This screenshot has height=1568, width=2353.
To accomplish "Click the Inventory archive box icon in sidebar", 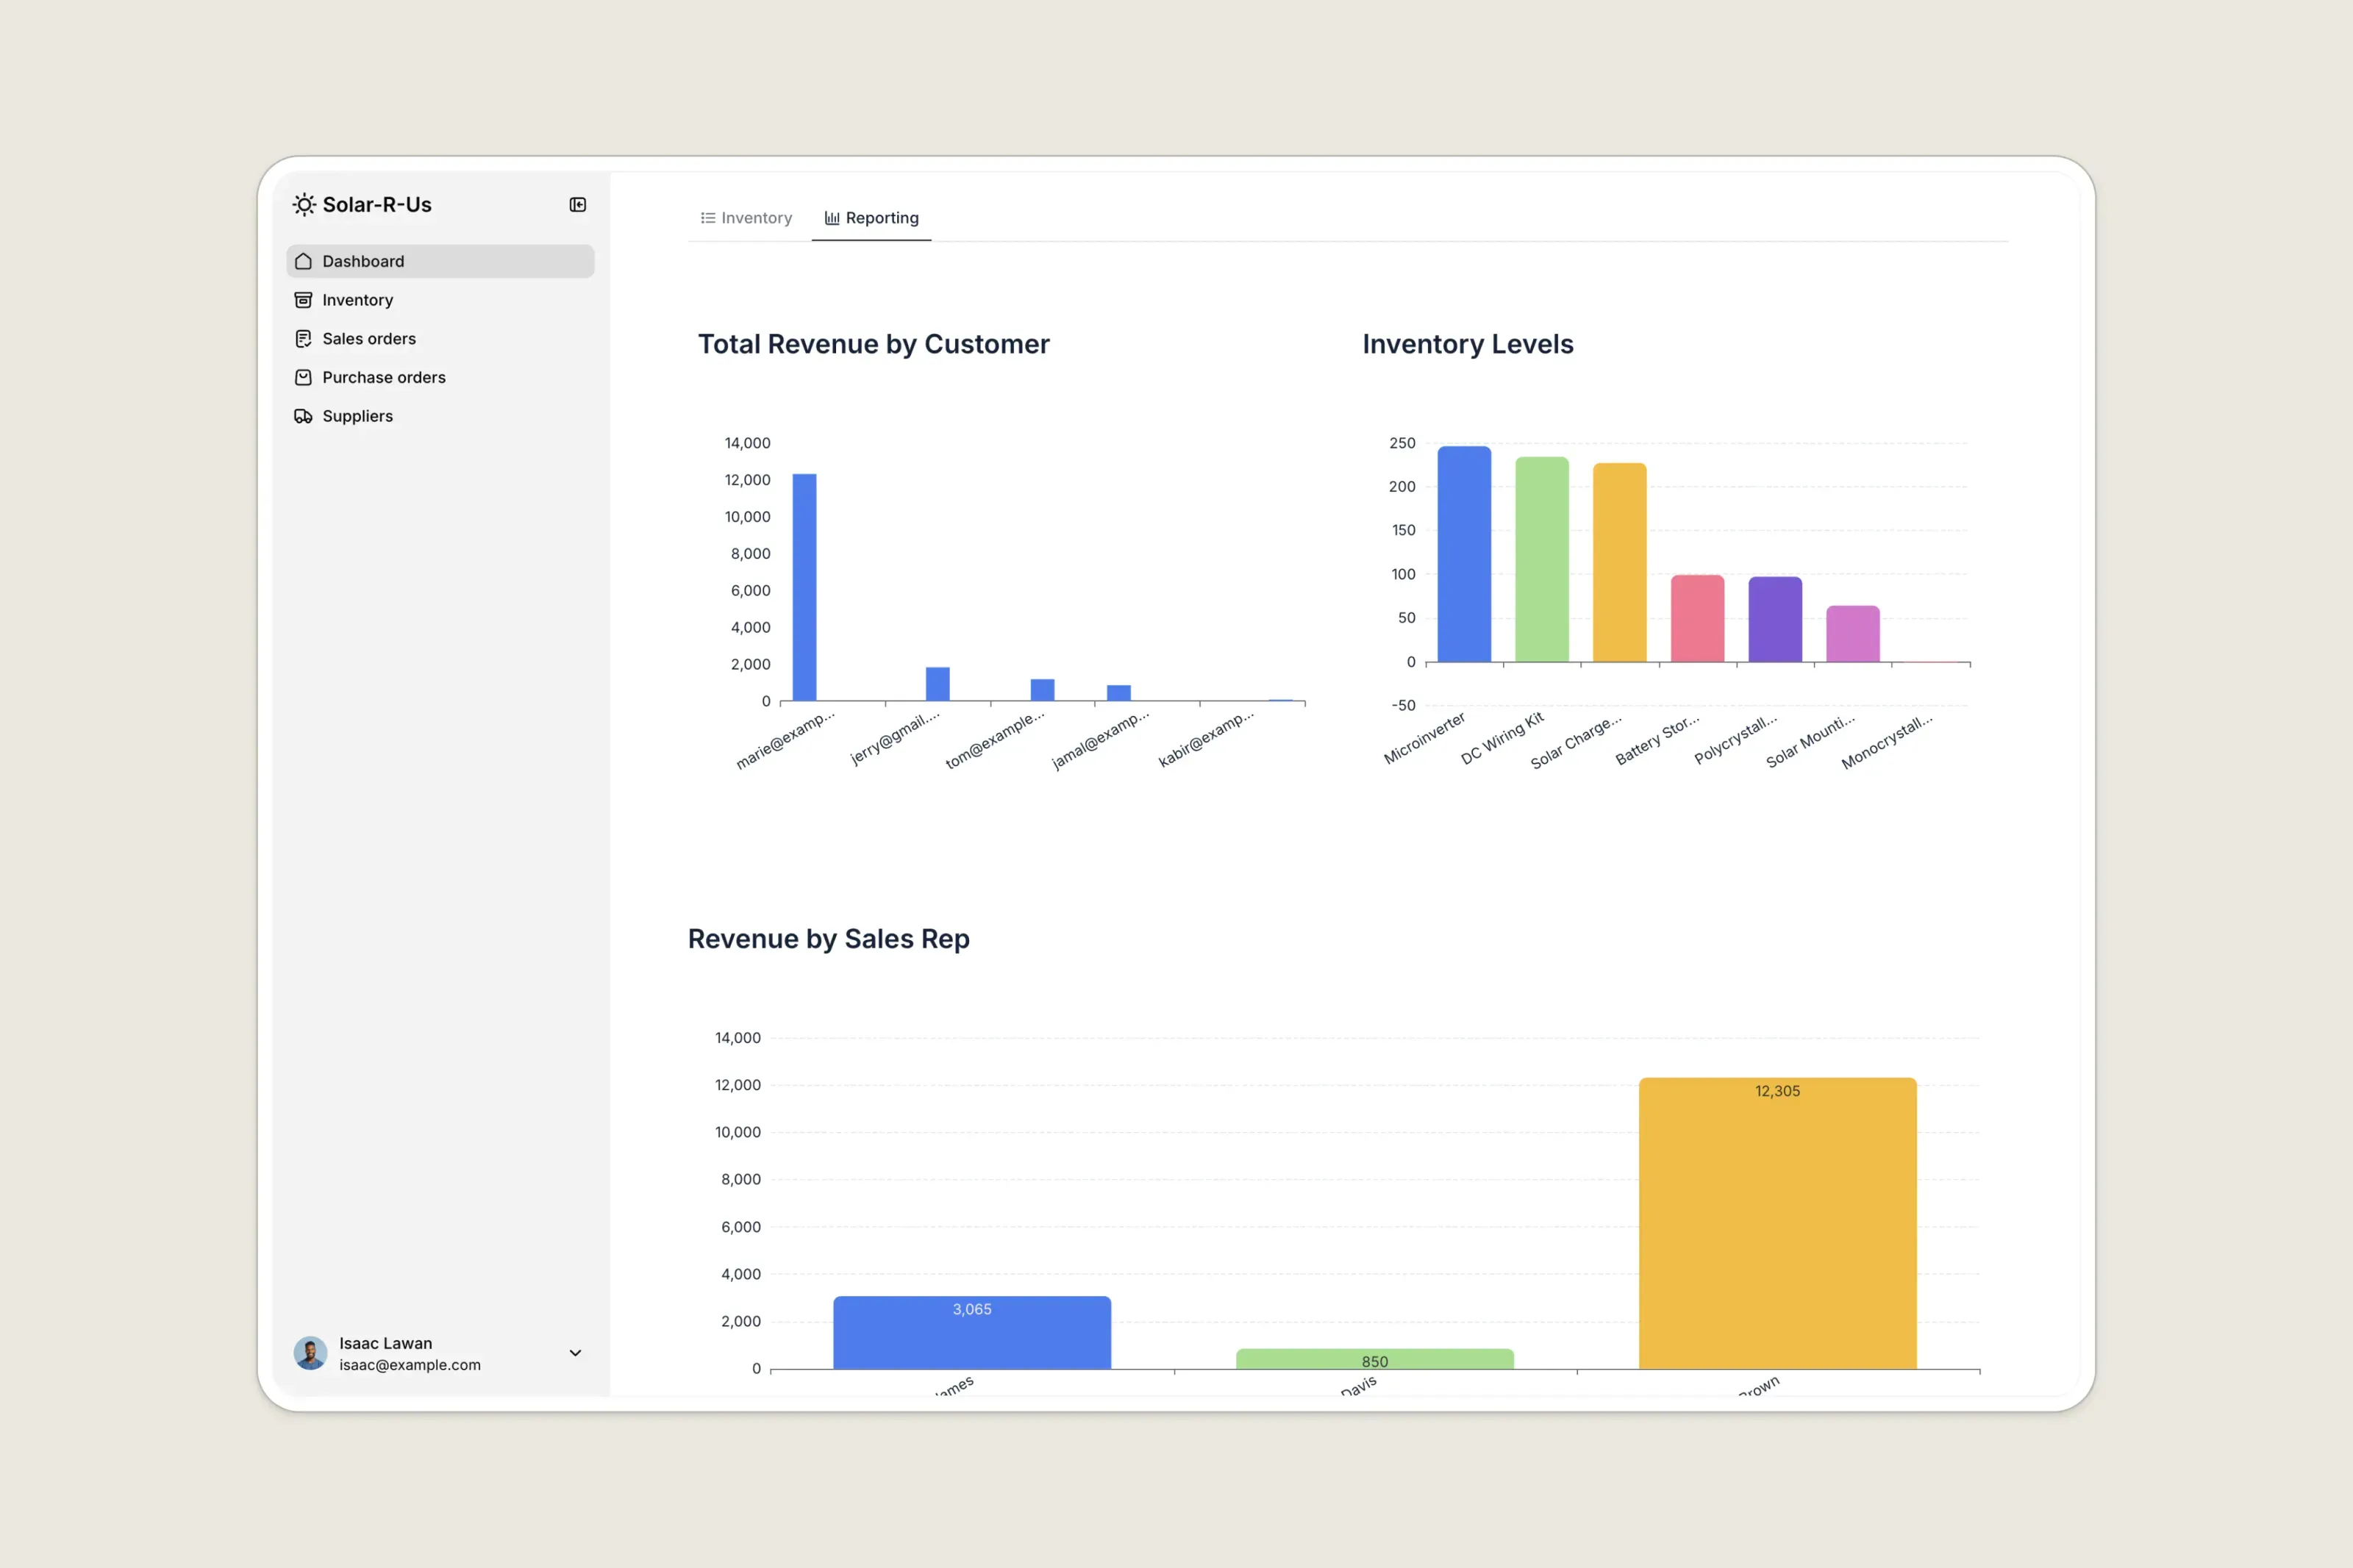I will [x=303, y=300].
